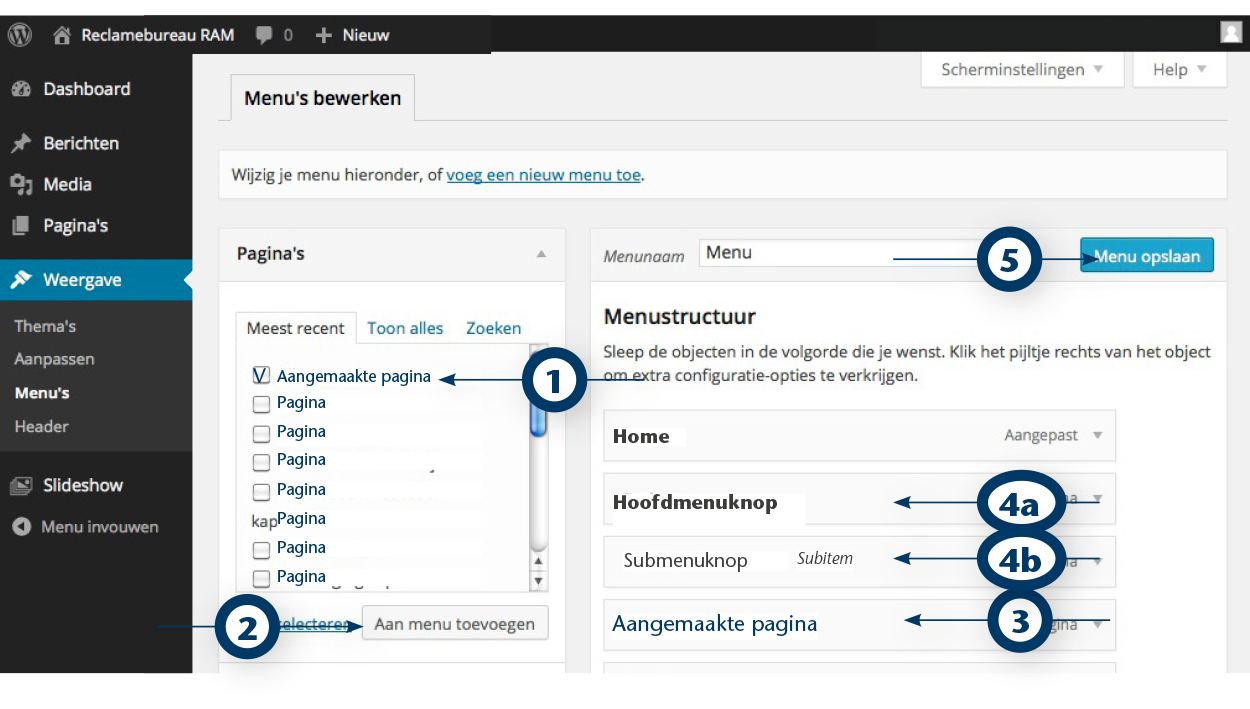Click the home icon beside Reclamebureau RAM

tap(62, 35)
